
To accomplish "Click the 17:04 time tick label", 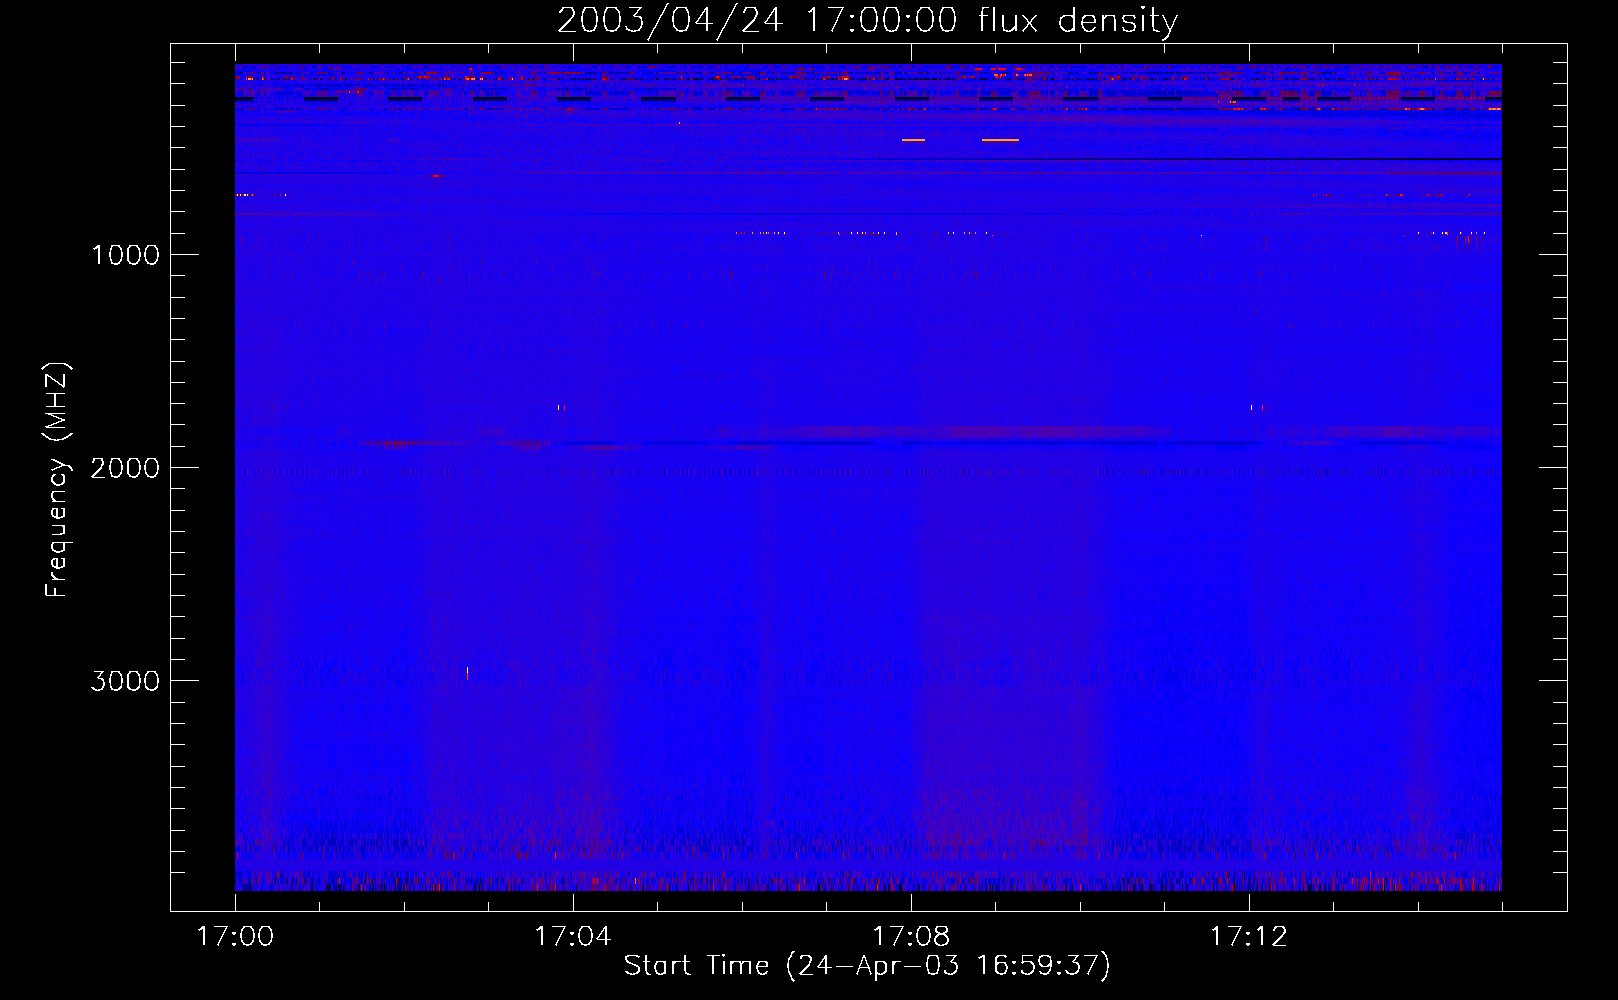I will [x=573, y=937].
